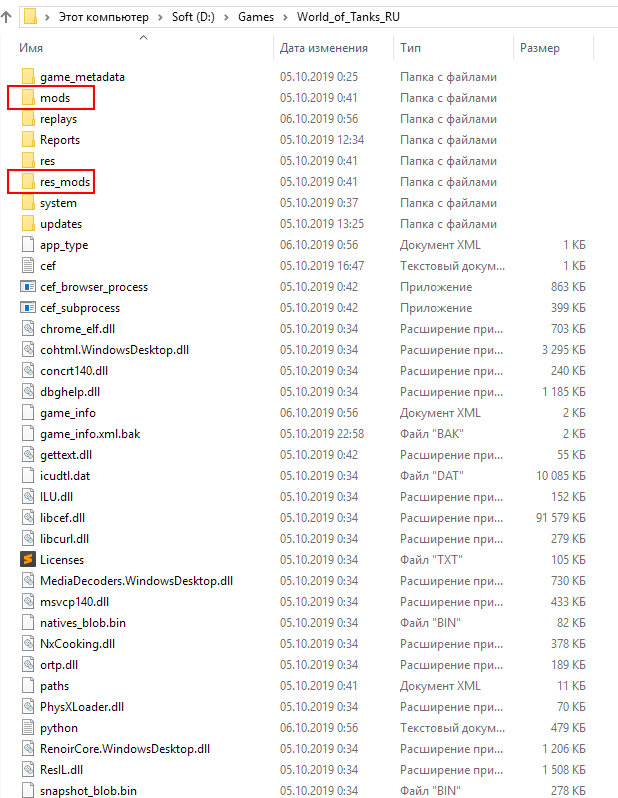Click the app_type XML file icon
This screenshot has width=618, height=798.
(x=28, y=245)
